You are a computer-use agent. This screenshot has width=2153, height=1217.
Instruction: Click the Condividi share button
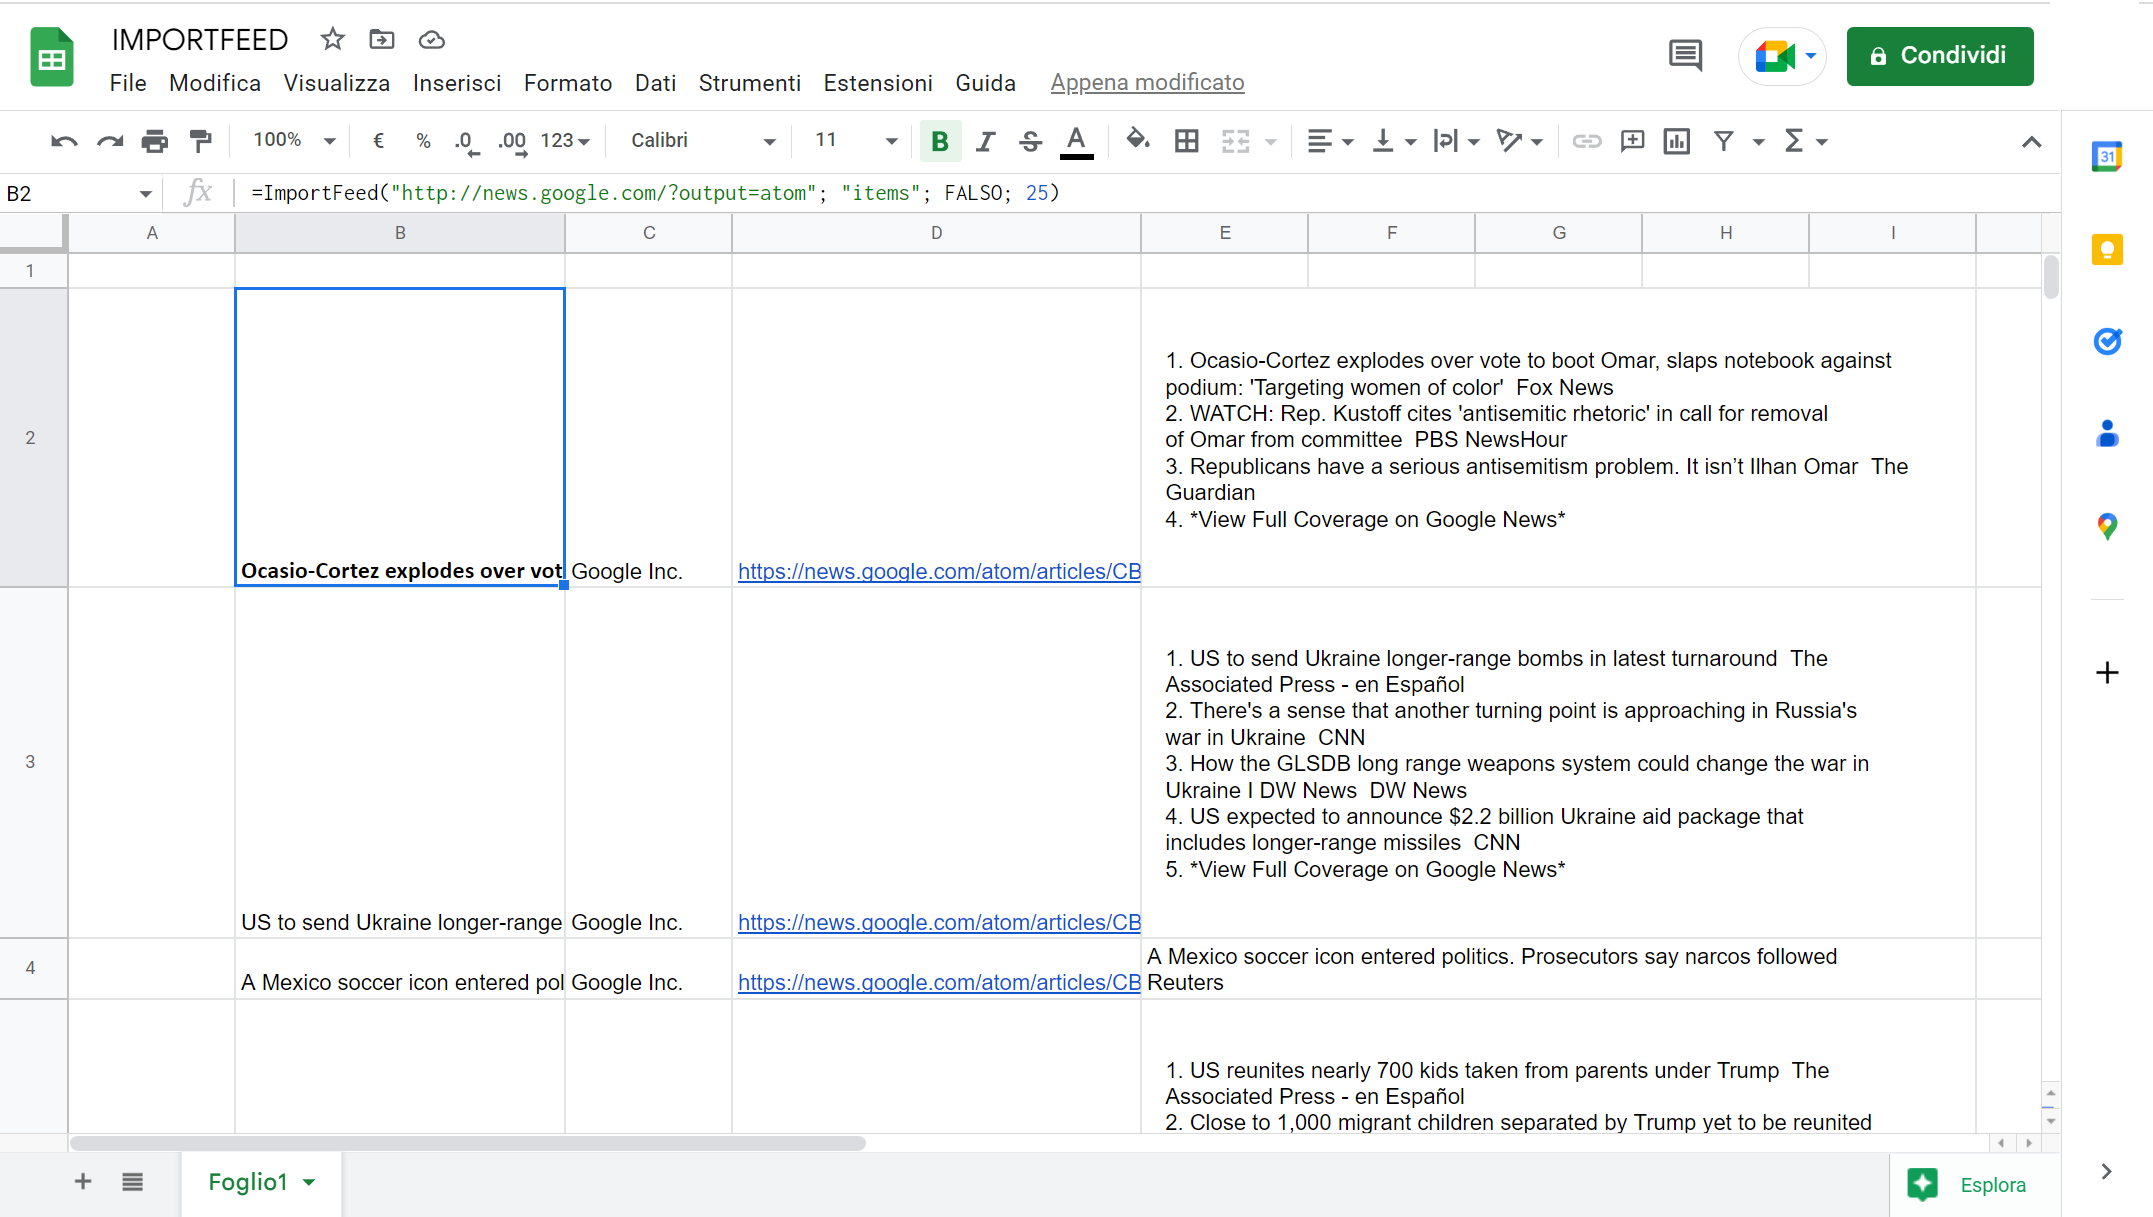pyautogui.click(x=1939, y=56)
